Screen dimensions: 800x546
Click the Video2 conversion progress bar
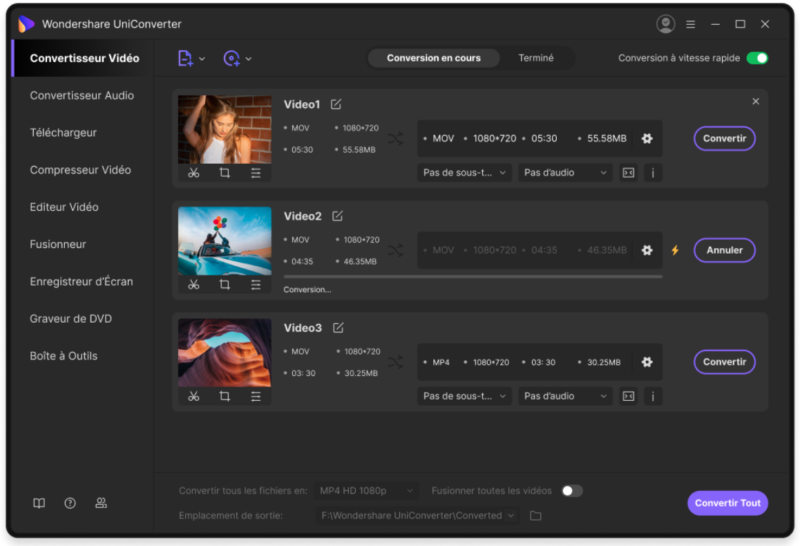(x=472, y=276)
